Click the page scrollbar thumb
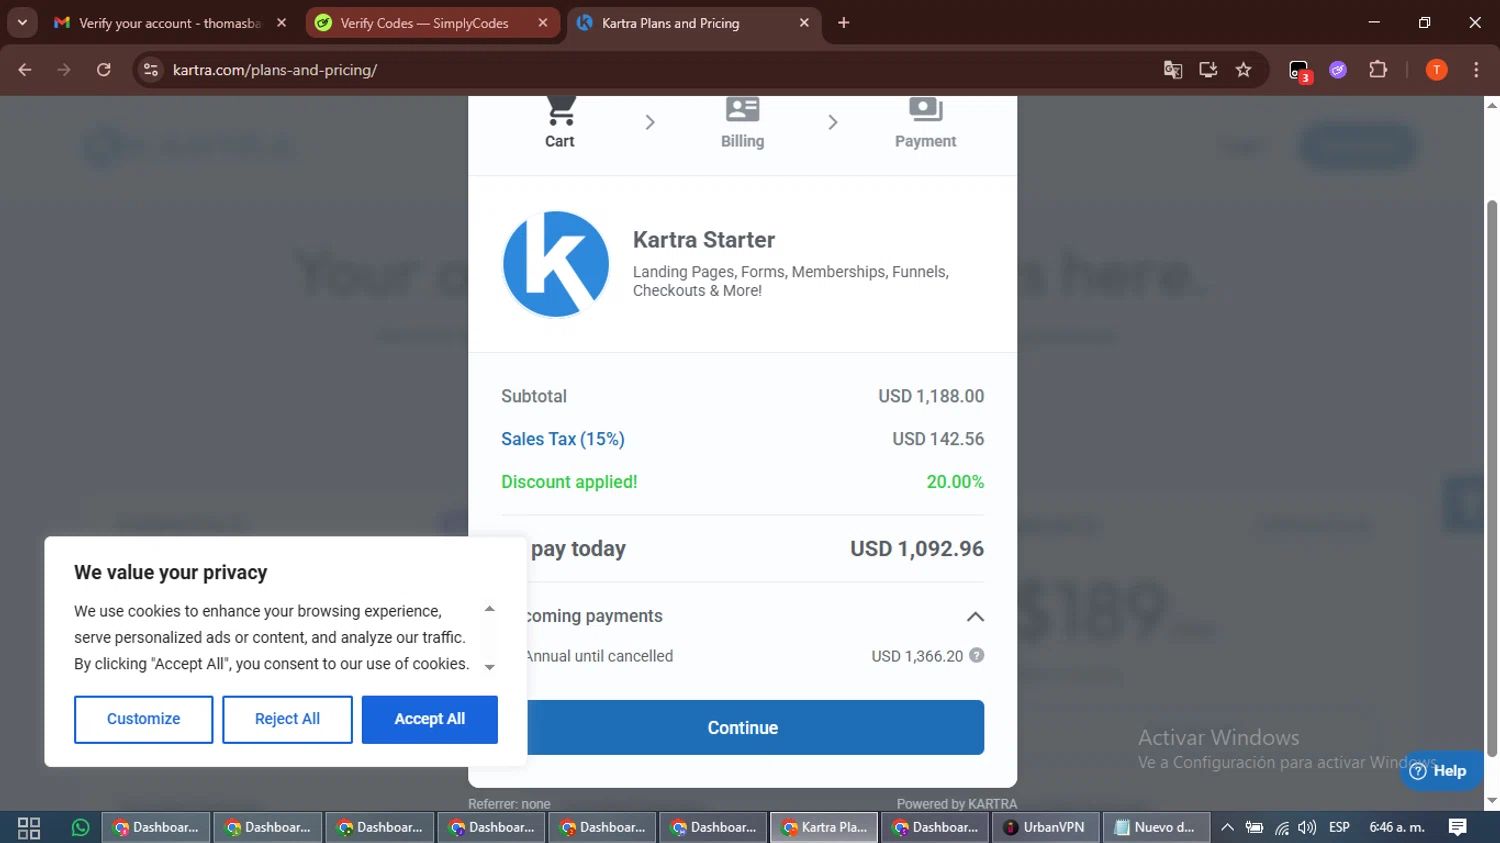 point(1492,478)
